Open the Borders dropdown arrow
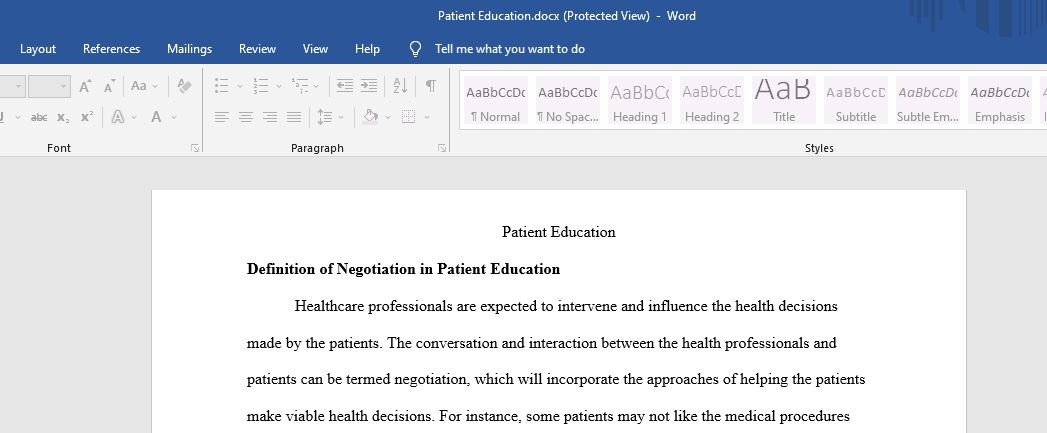This screenshot has height=433, width=1047. pyautogui.click(x=427, y=118)
